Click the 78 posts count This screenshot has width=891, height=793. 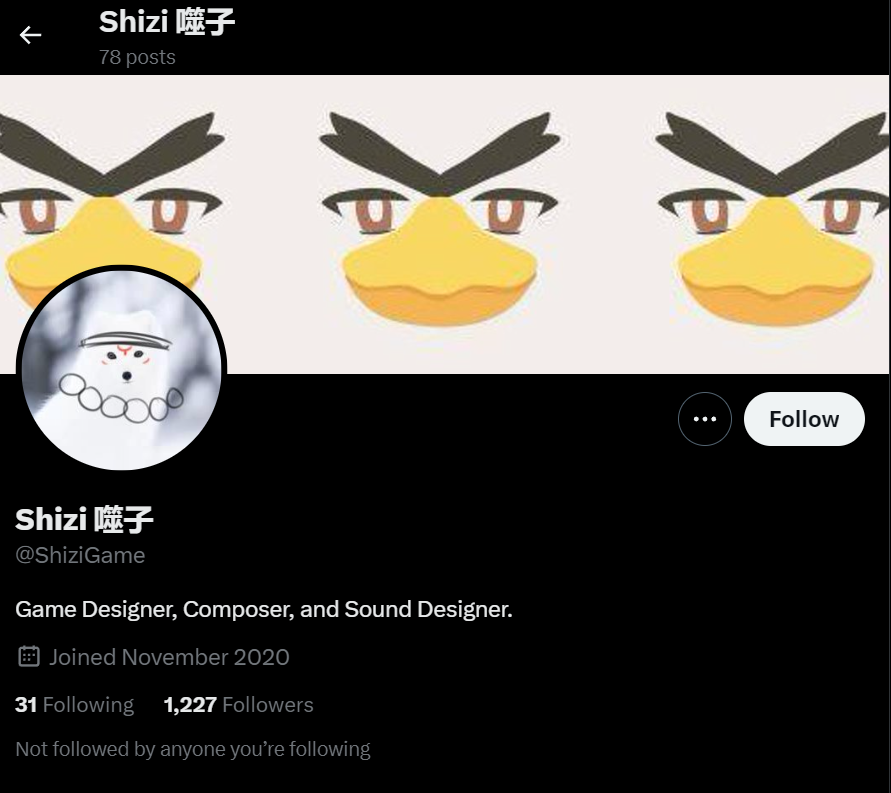(x=137, y=57)
